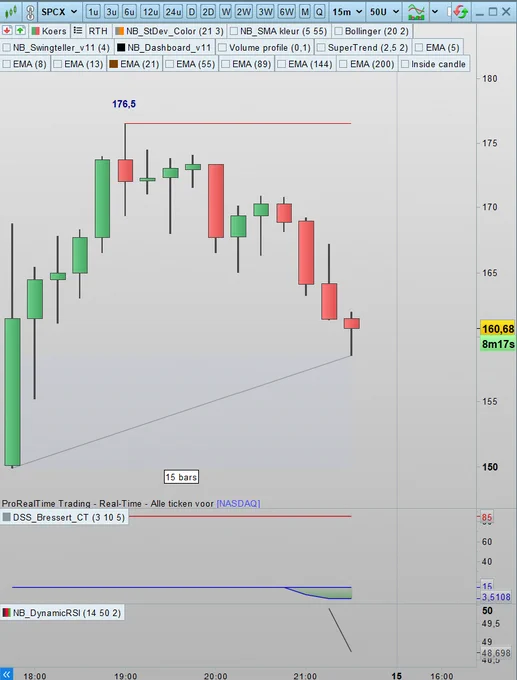Click the DSS_Bressert_CT grey color swatch

tap(7, 517)
